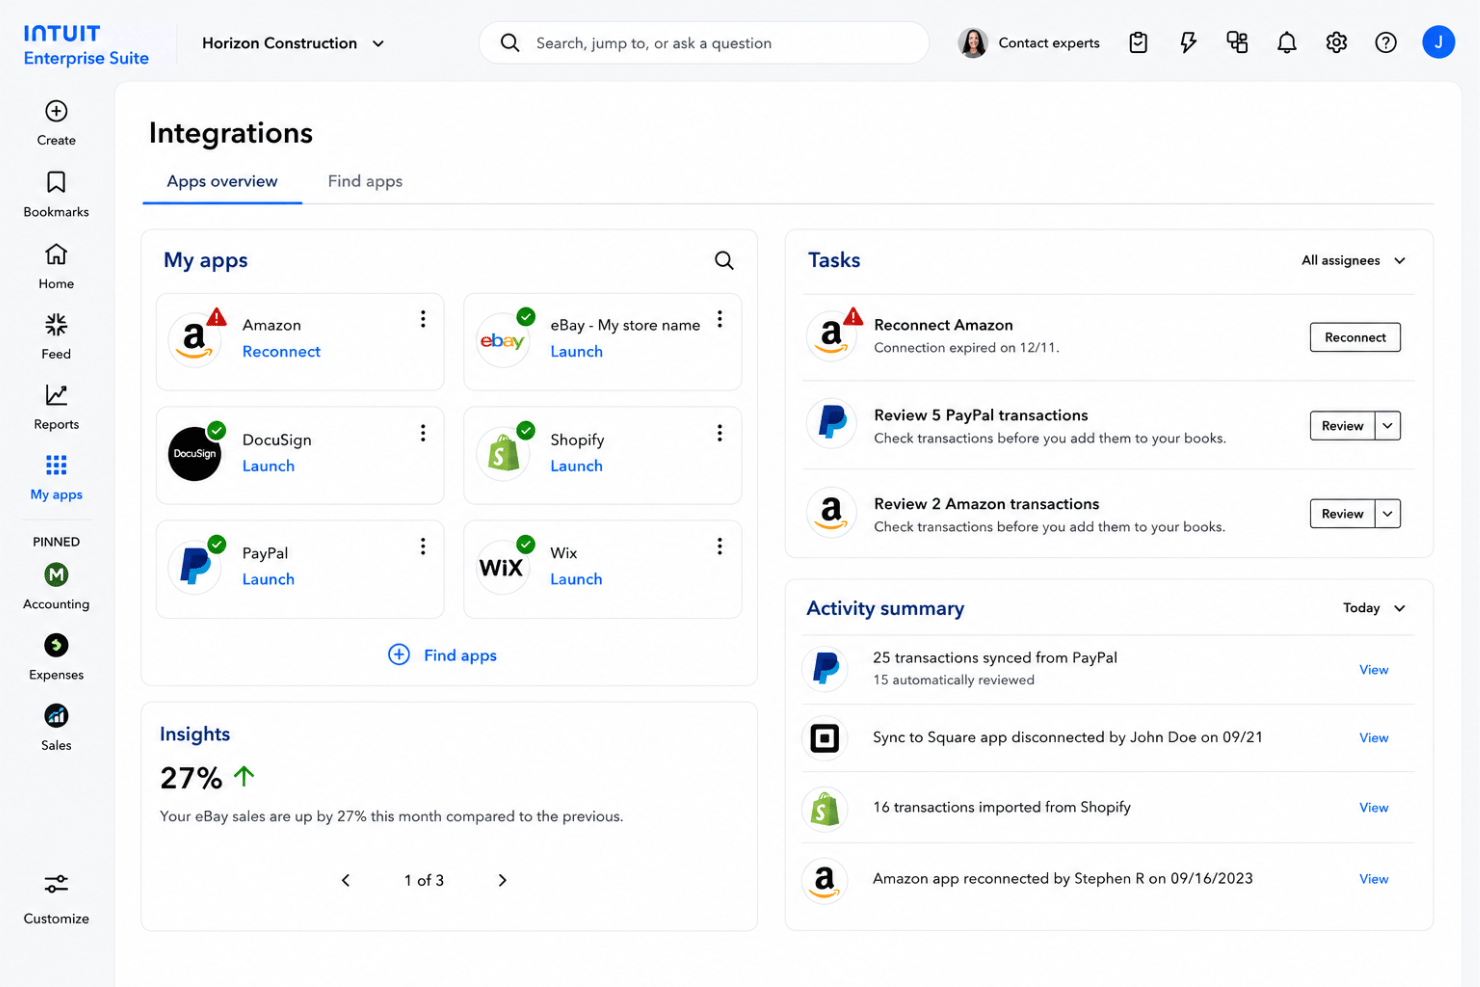Click the help question mark icon
This screenshot has width=1480, height=987.
pos(1386,43)
